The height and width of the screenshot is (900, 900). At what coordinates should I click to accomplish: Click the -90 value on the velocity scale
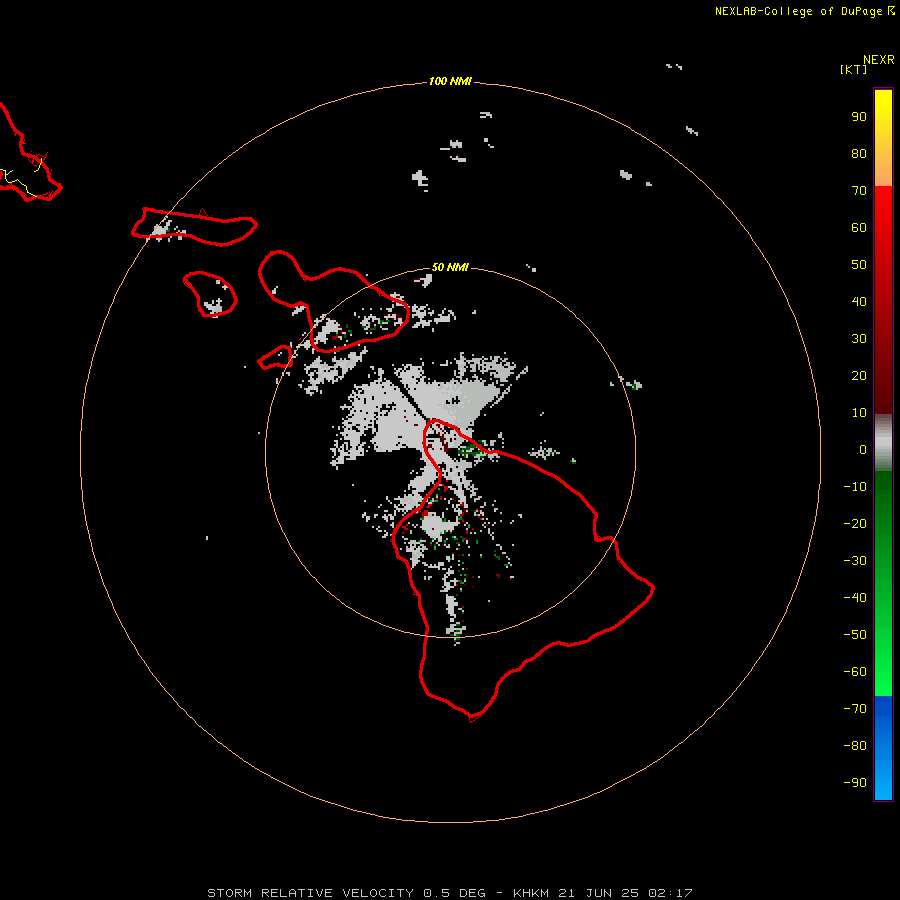pyautogui.click(x=855, y=783)
